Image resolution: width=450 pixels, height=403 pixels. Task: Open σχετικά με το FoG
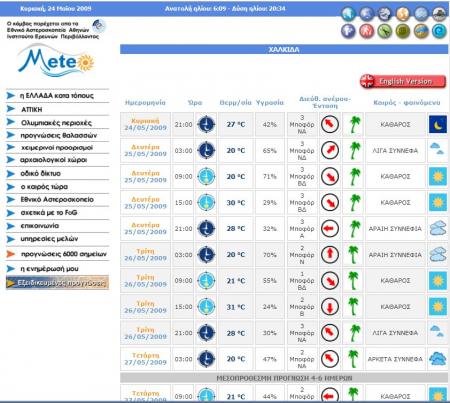pos(49,213)
